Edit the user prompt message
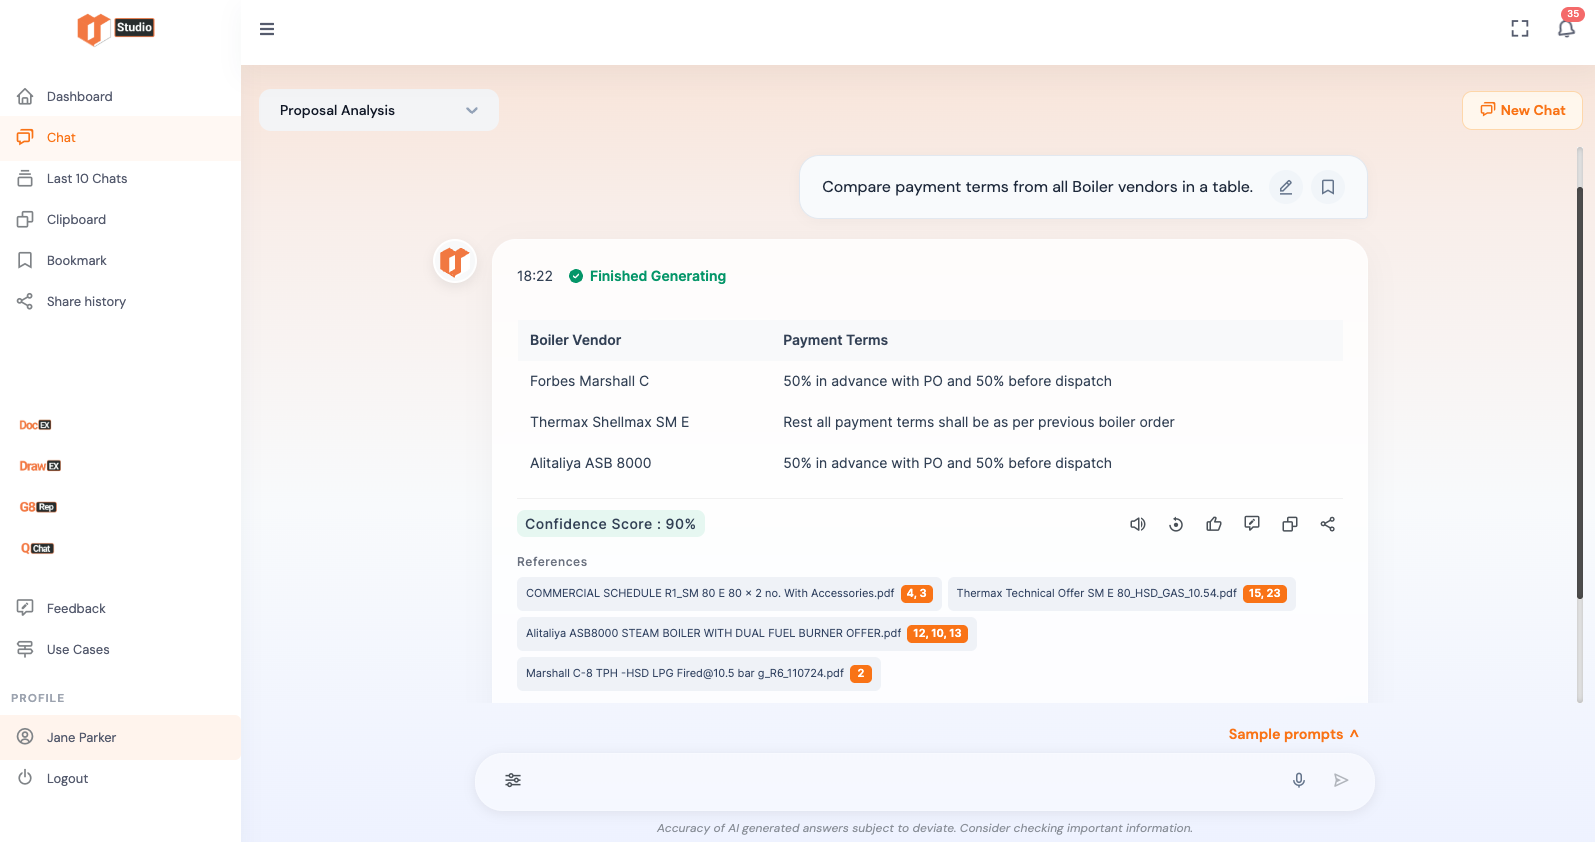 coord(1286,187)
